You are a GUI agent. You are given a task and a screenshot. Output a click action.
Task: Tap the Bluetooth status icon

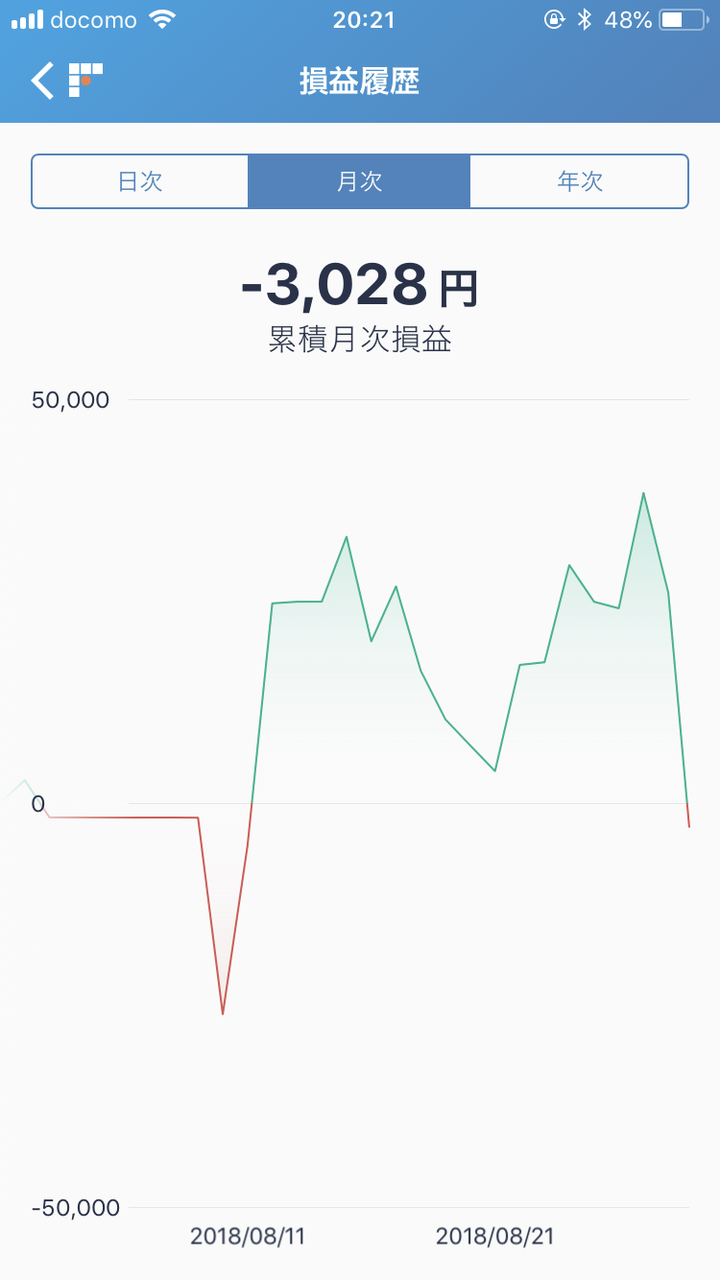point(586,19)
